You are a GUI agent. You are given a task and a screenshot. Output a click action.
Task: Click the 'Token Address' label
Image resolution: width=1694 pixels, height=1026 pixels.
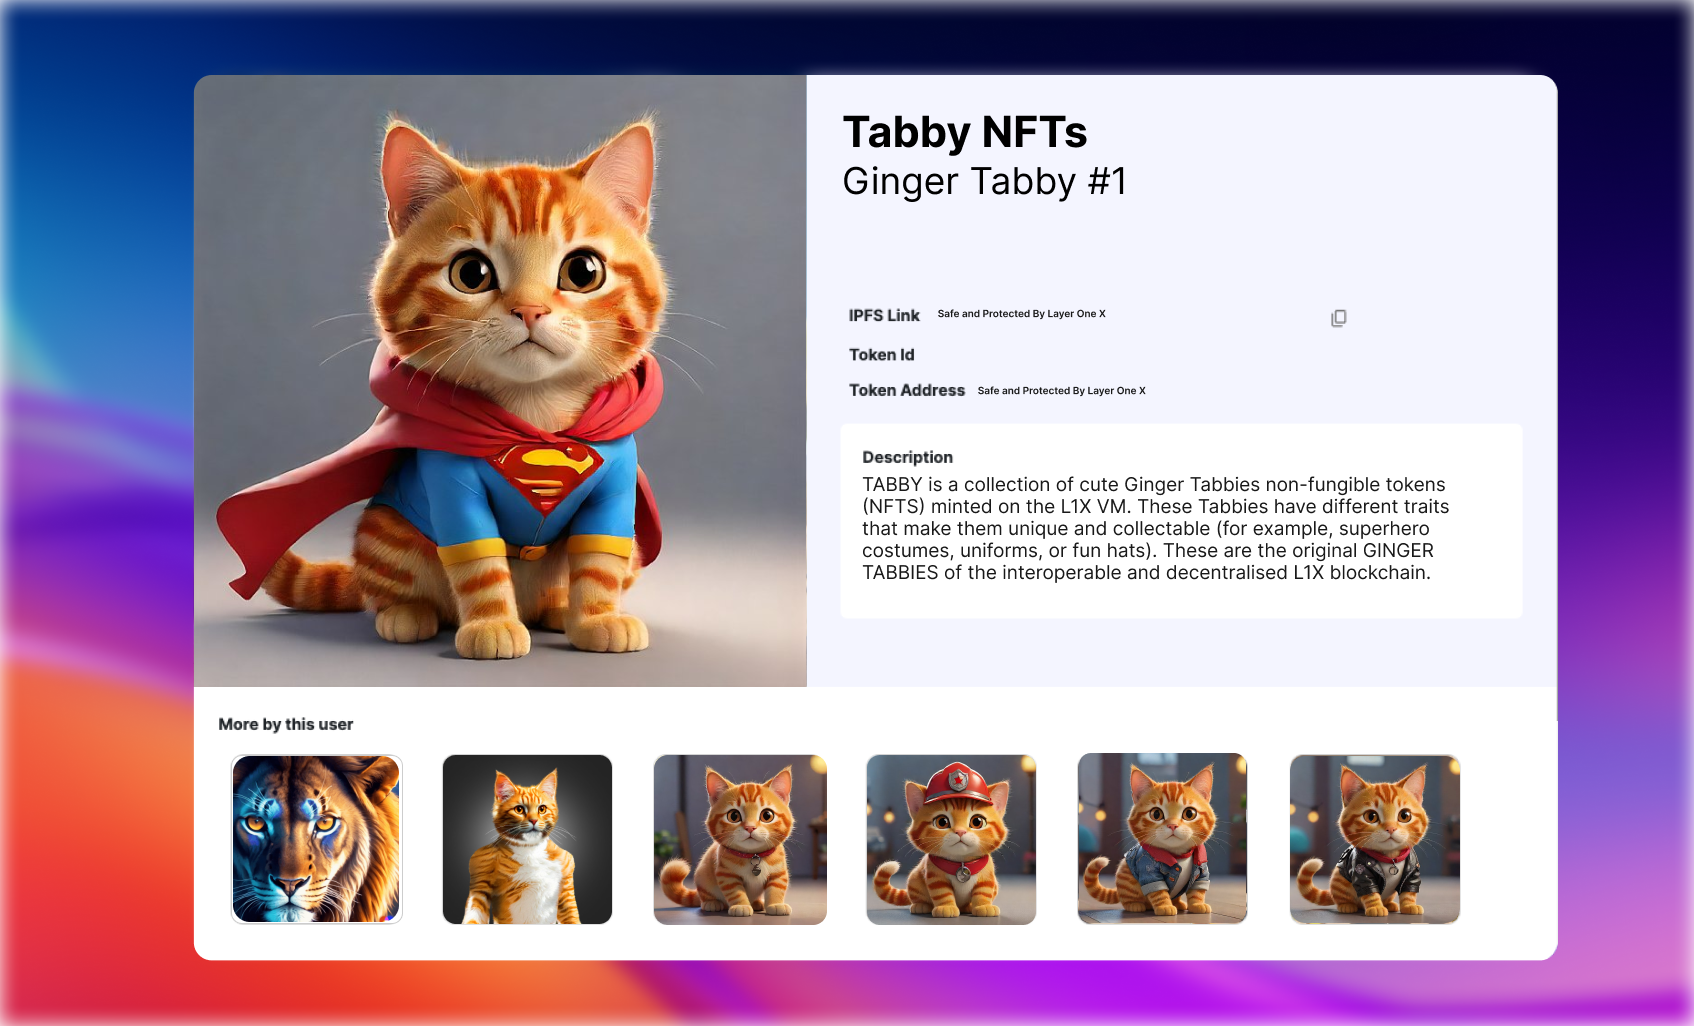coord(907,390)
